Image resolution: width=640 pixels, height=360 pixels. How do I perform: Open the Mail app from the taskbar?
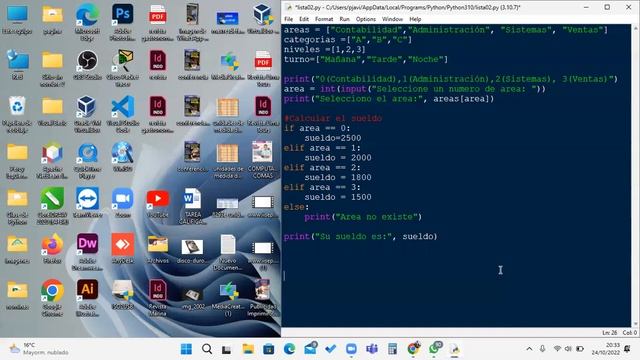tap(310, 349)
